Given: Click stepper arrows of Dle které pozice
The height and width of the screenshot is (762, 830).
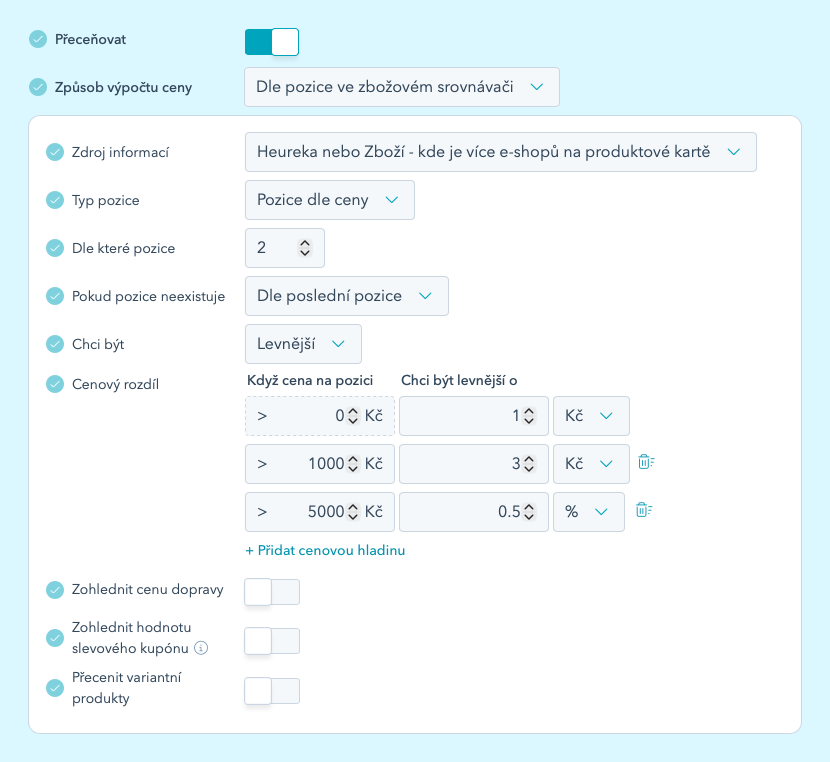Looking at the screenshot, I should (304, 248).
